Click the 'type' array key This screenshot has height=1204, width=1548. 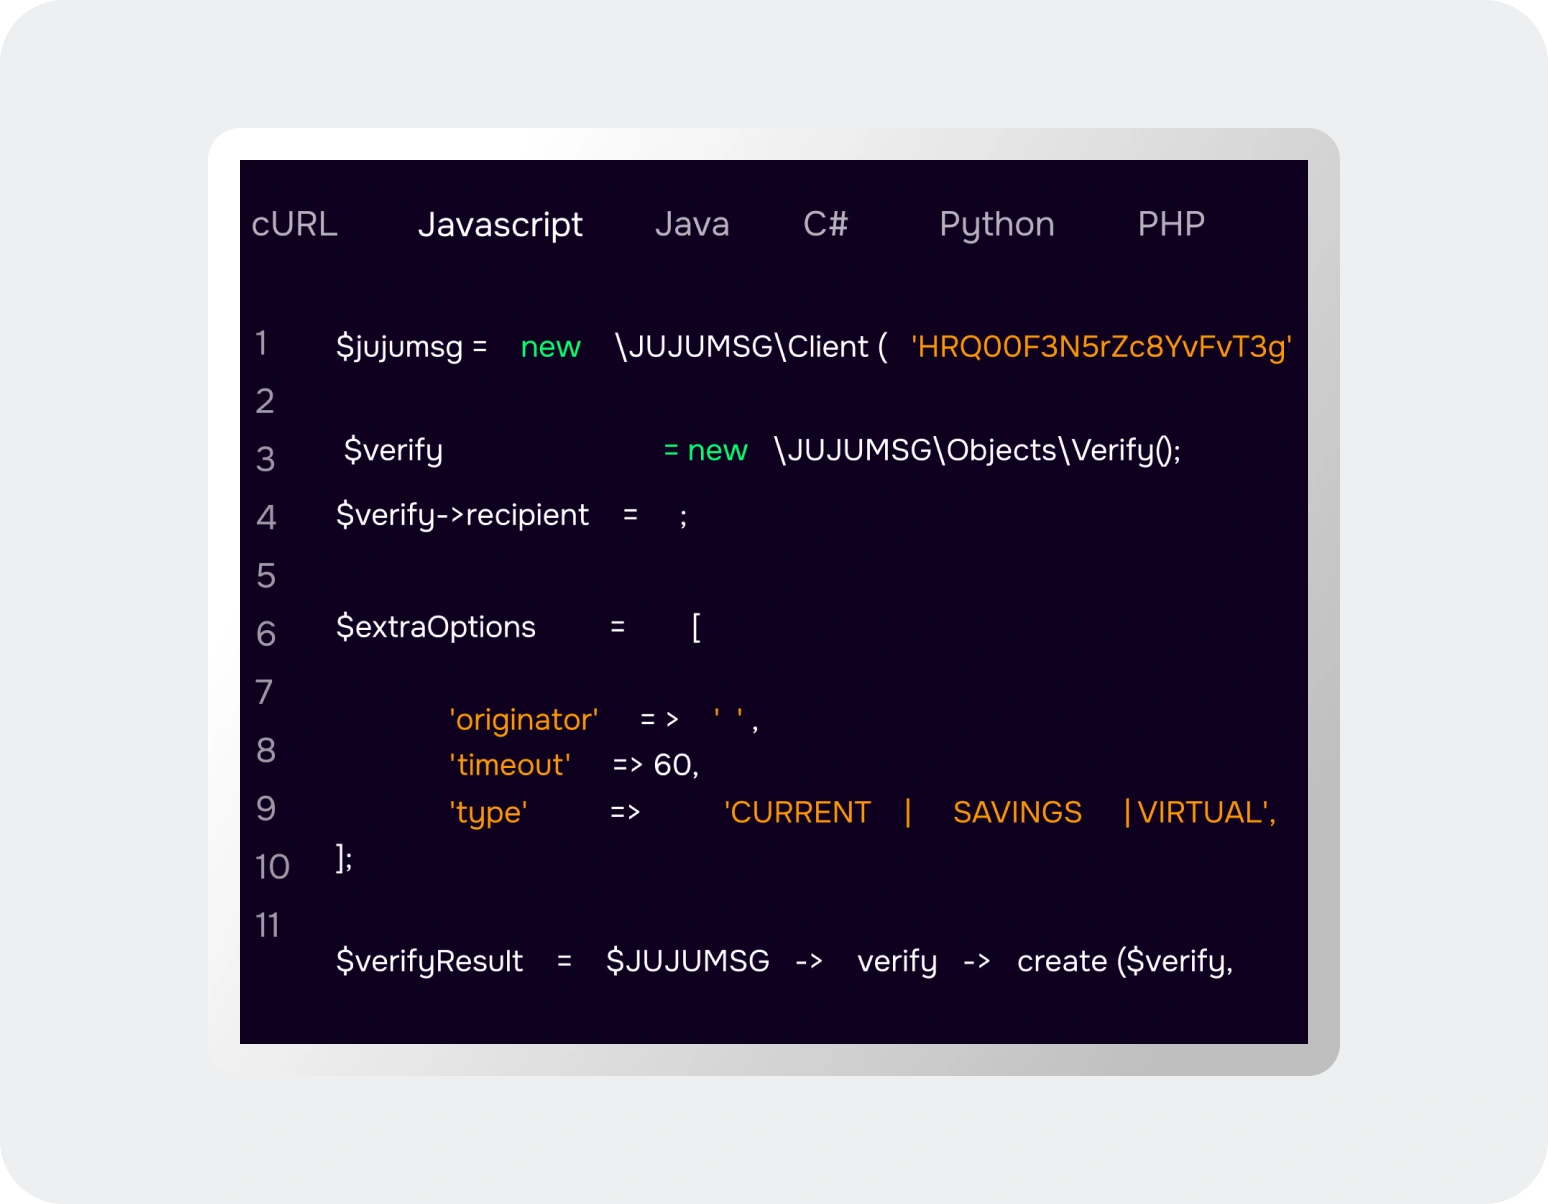pyautogui.click(x=488, y=812)
